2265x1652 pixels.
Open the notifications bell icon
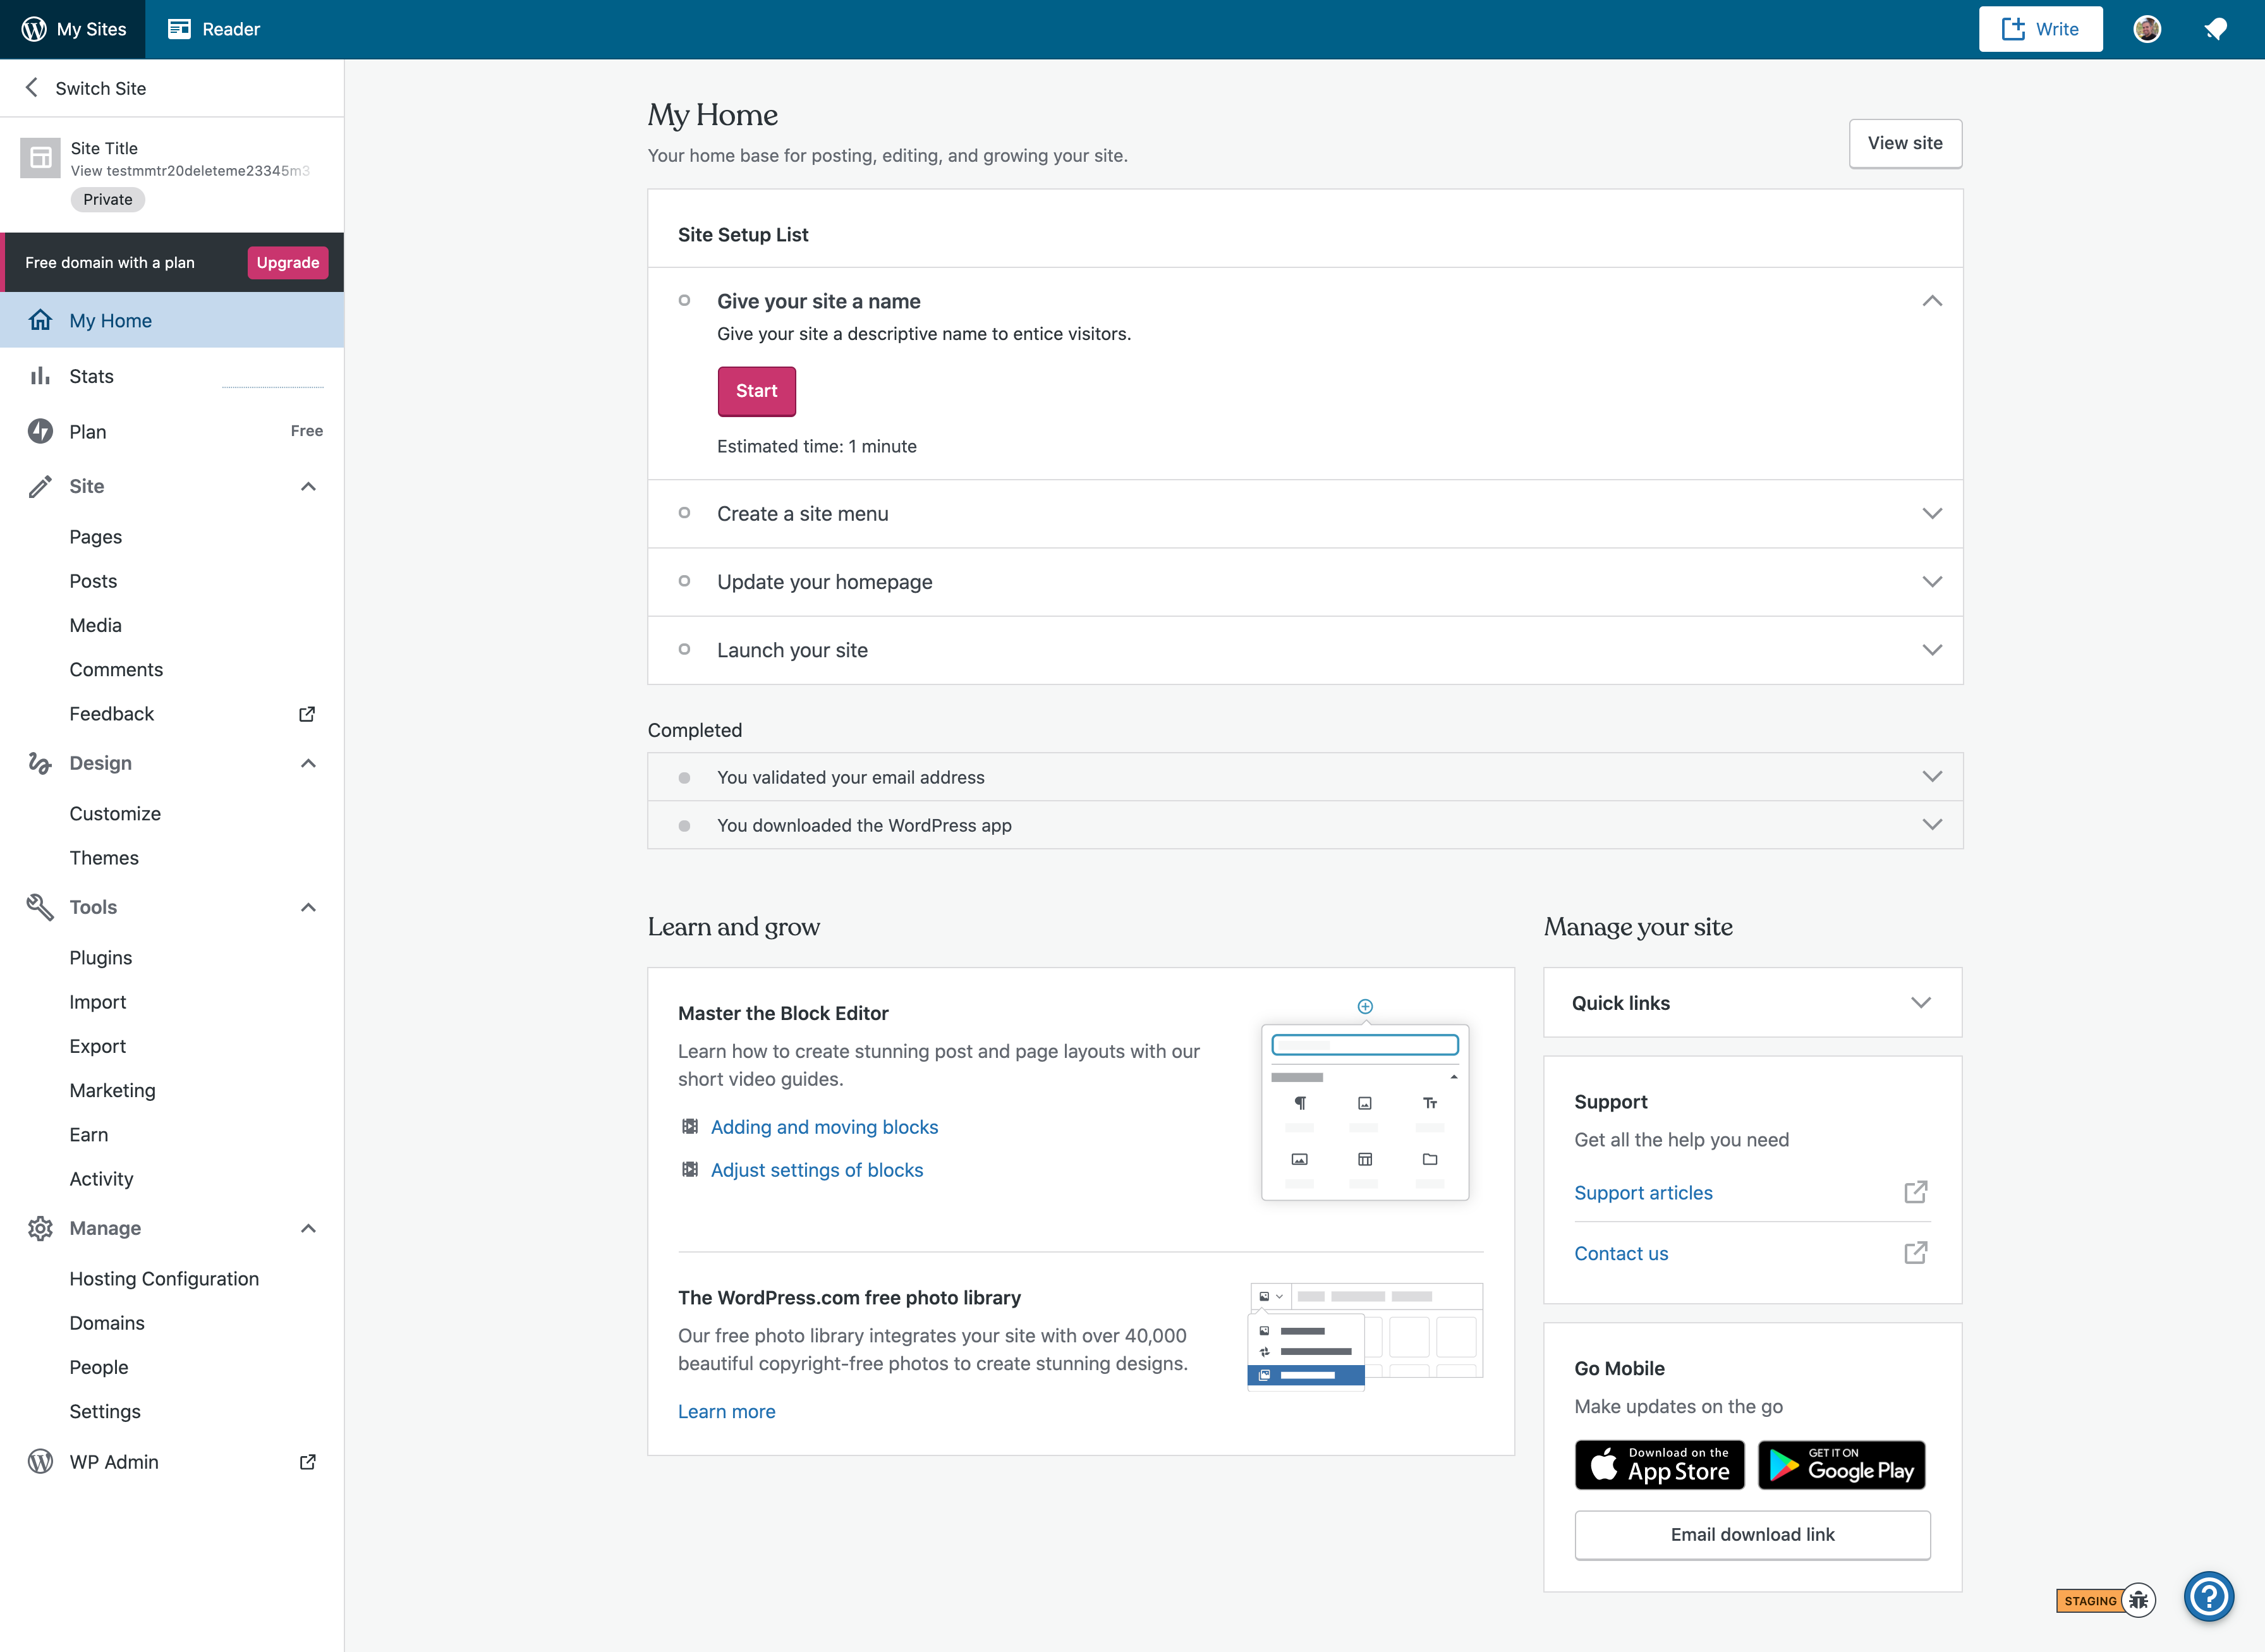[2216, 29]
